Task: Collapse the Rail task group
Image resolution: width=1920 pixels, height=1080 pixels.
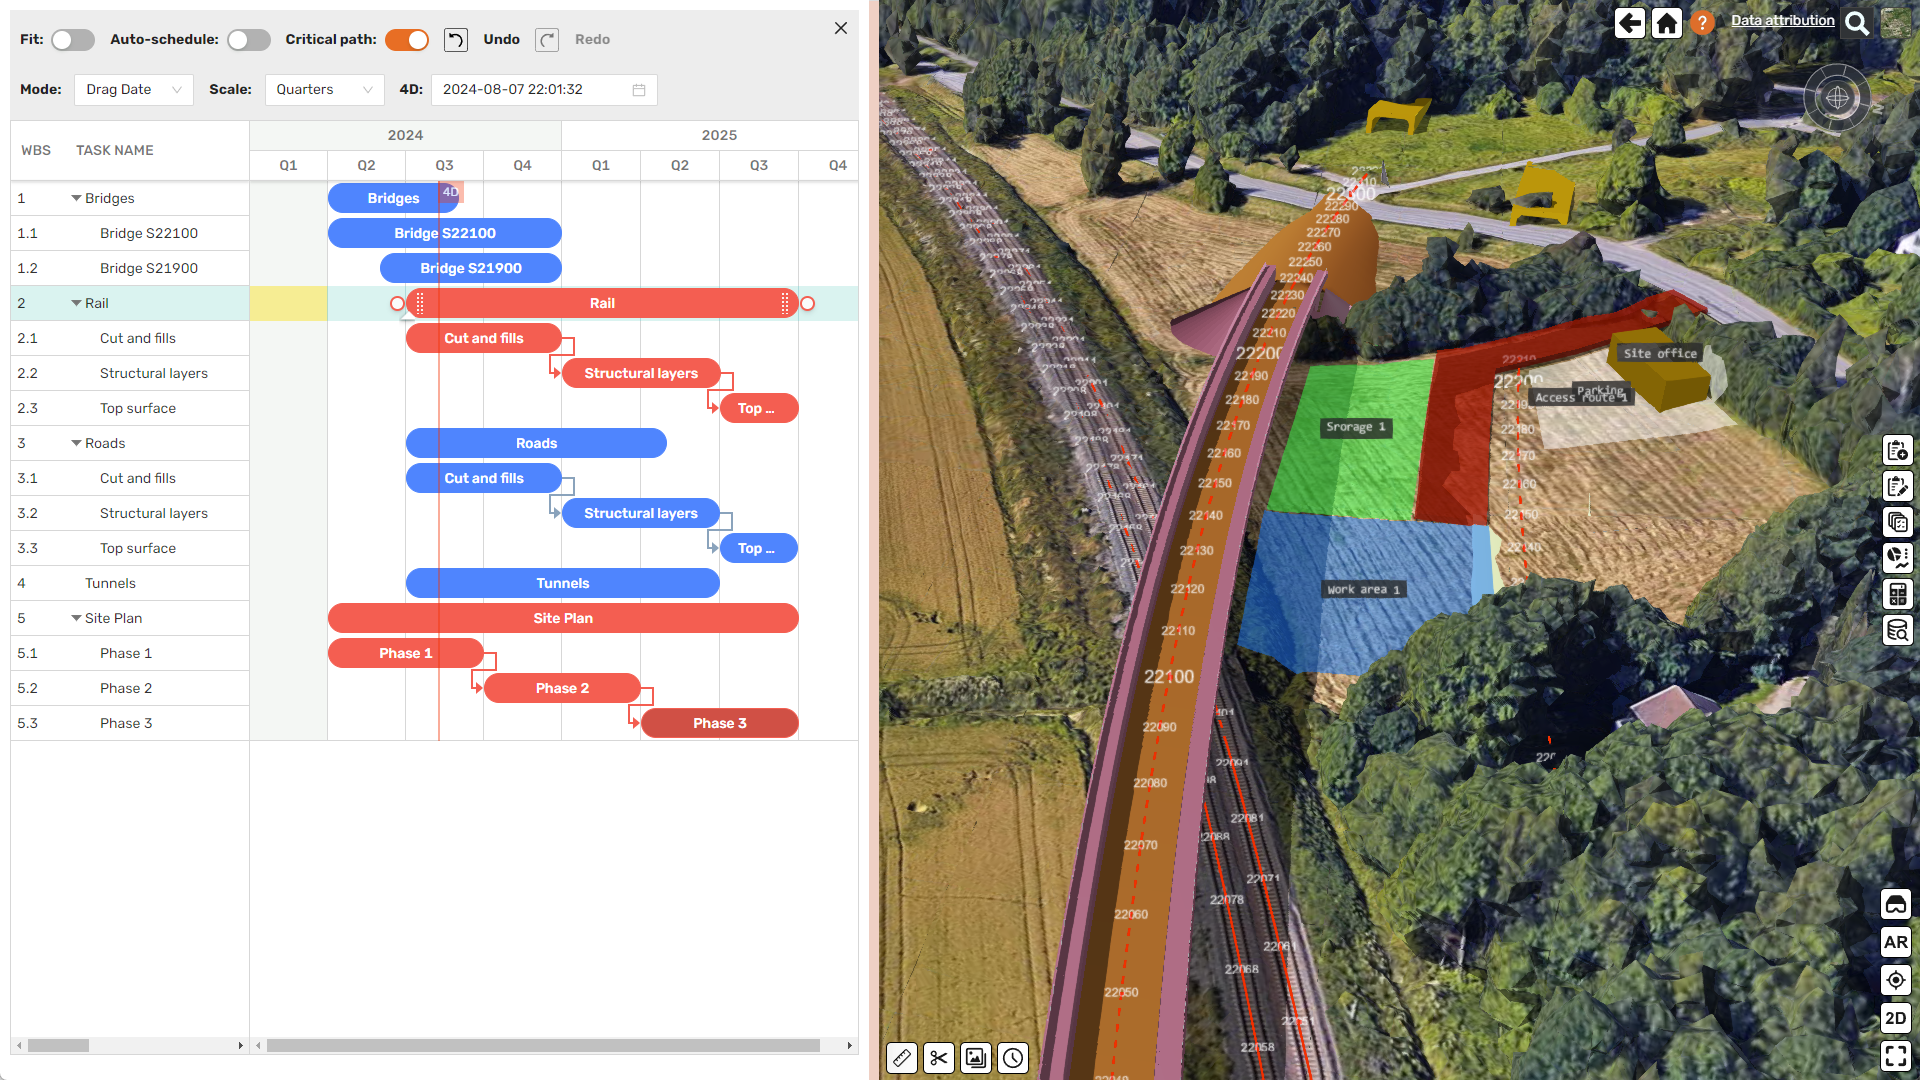Action: (76, 303)
